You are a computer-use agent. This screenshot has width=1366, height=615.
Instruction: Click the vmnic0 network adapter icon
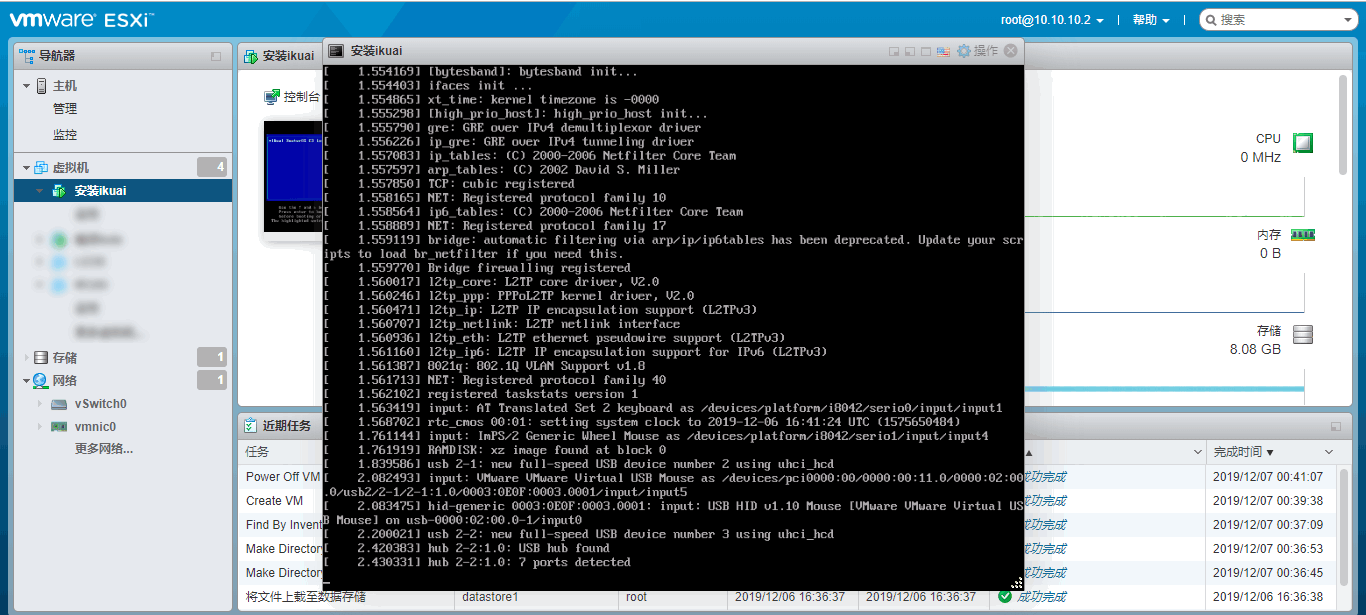tap(59, 427)
